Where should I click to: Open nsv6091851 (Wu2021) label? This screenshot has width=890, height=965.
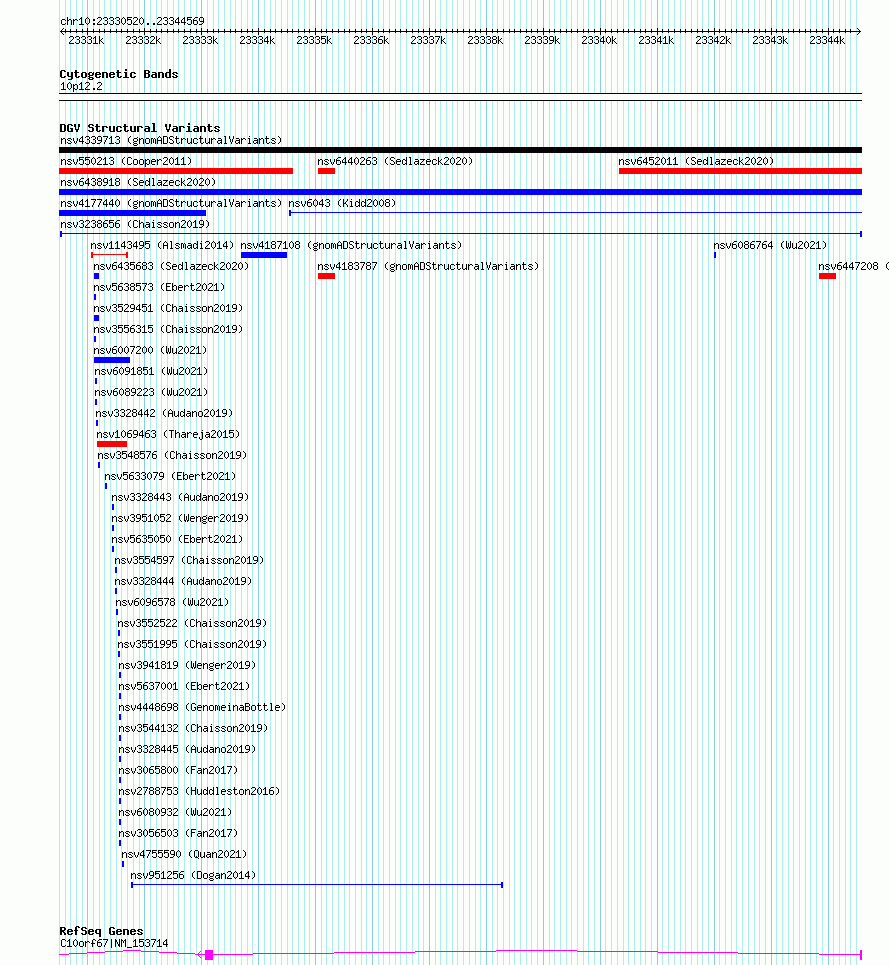pyautogui.click(x=151, y=371)
